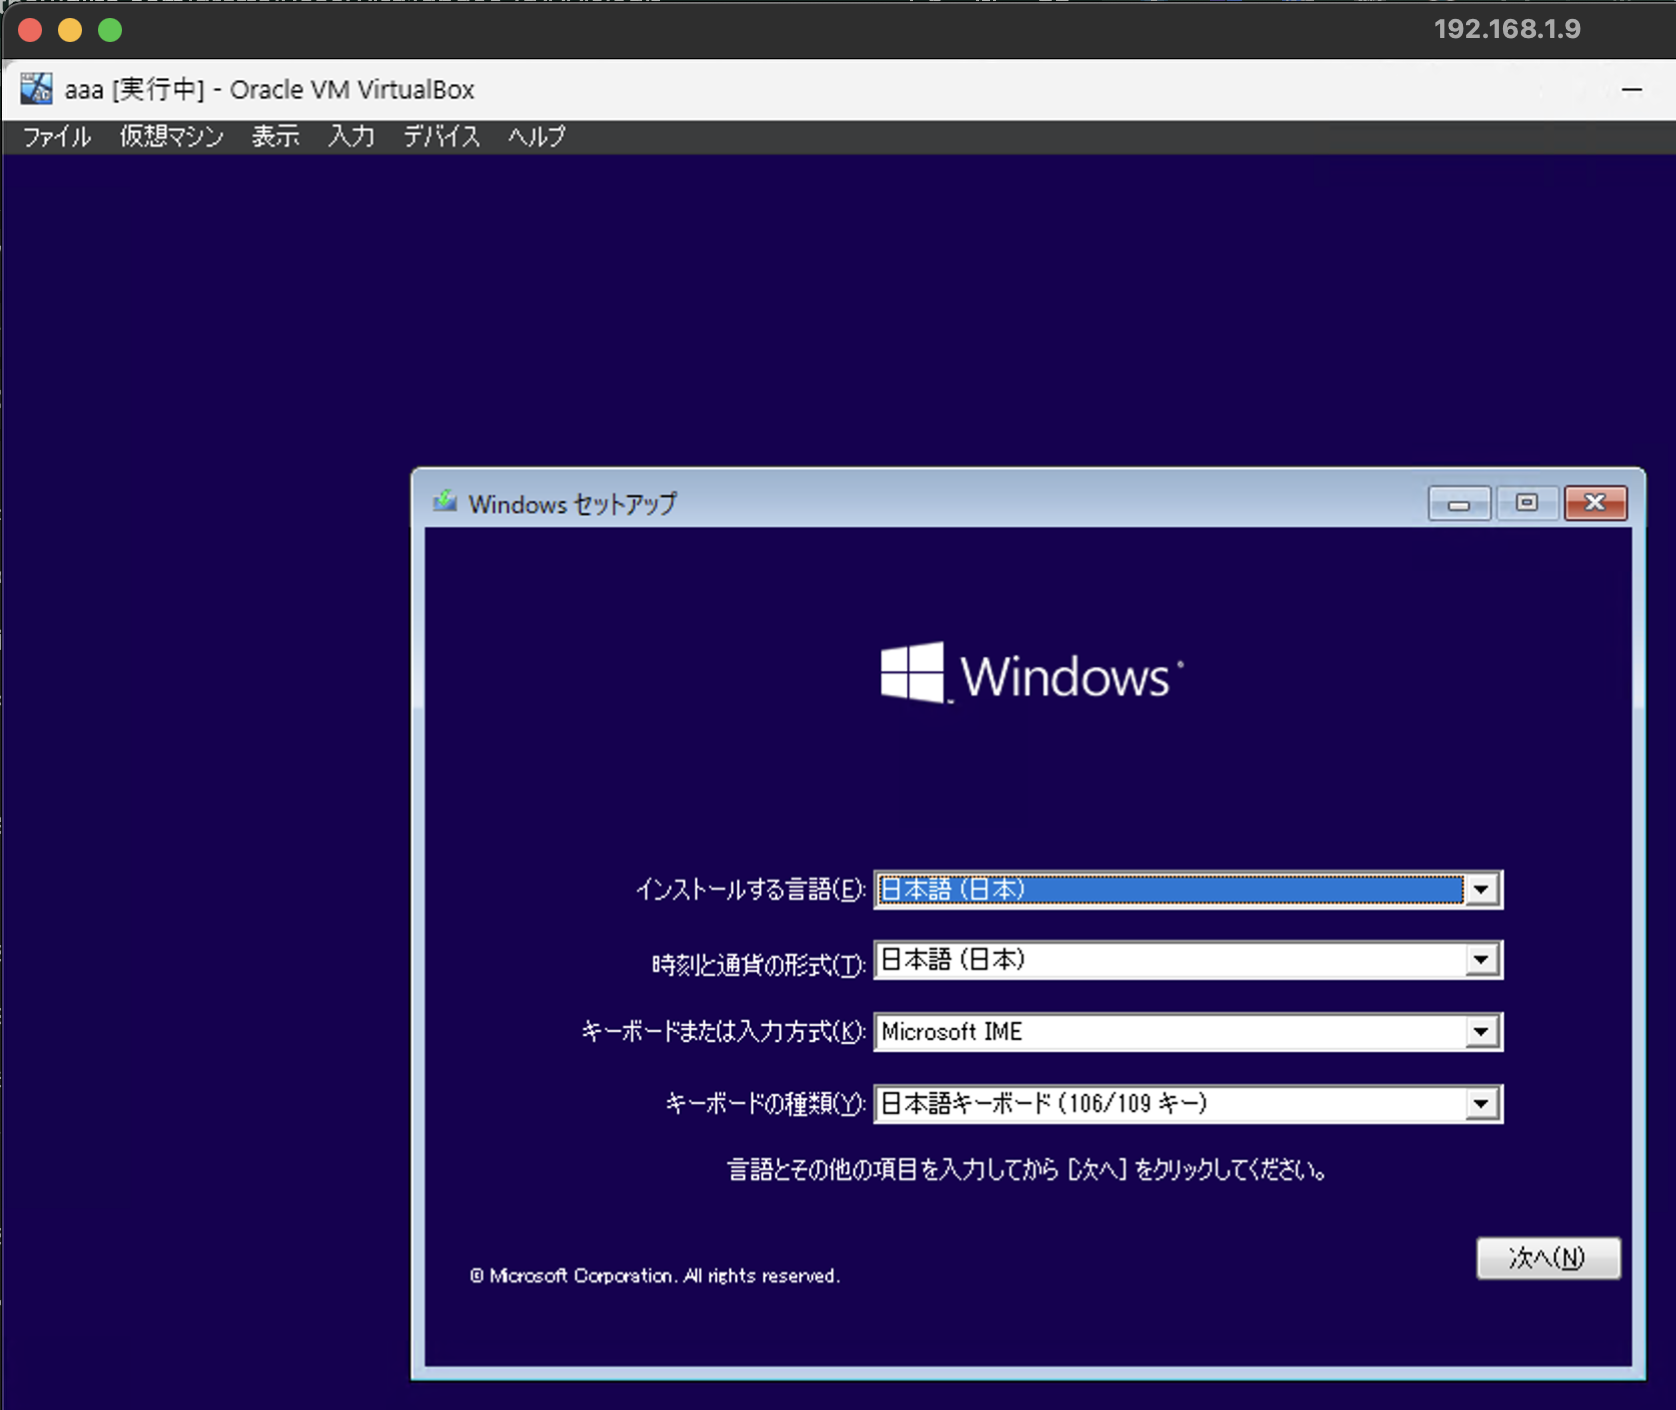Click the Windows logo in setup dialog
This screenshot has height=1410, width=1676.
(x=1028, y=675)
